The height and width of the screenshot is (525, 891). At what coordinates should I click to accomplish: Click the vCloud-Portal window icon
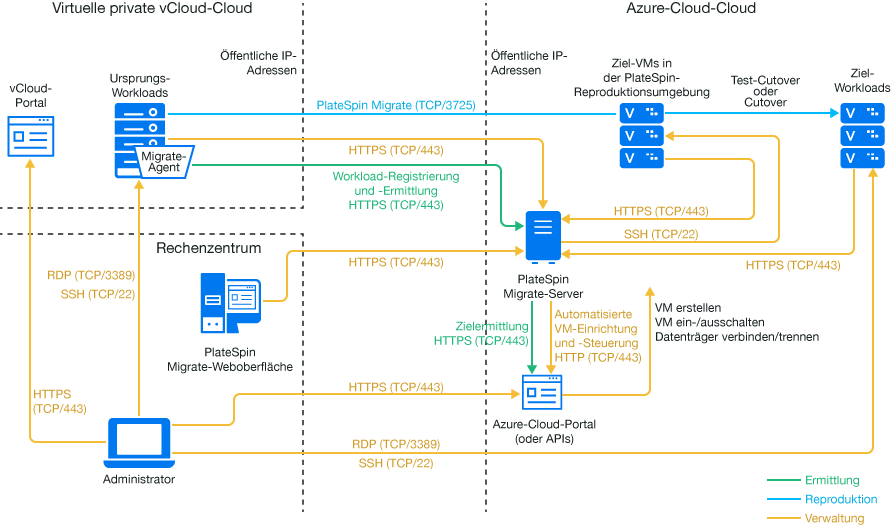31,135
